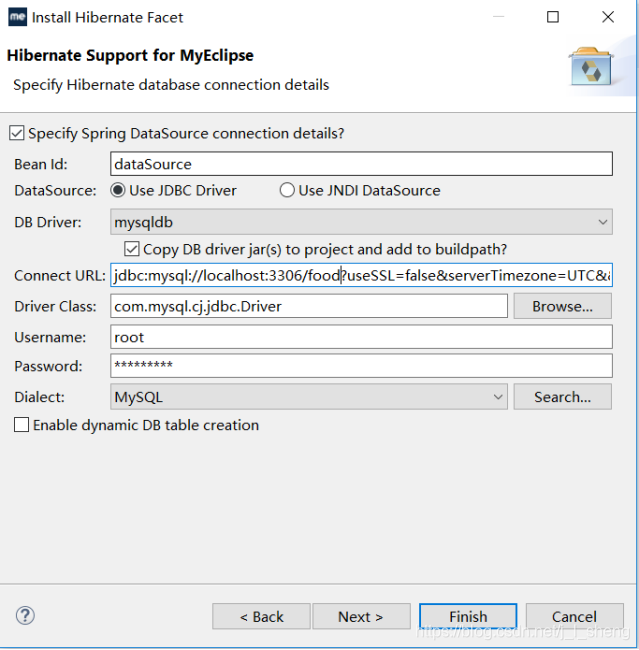The image size is (639, 650).
Task: Open help with the question mark icon
Action: [x=25, y=616]
